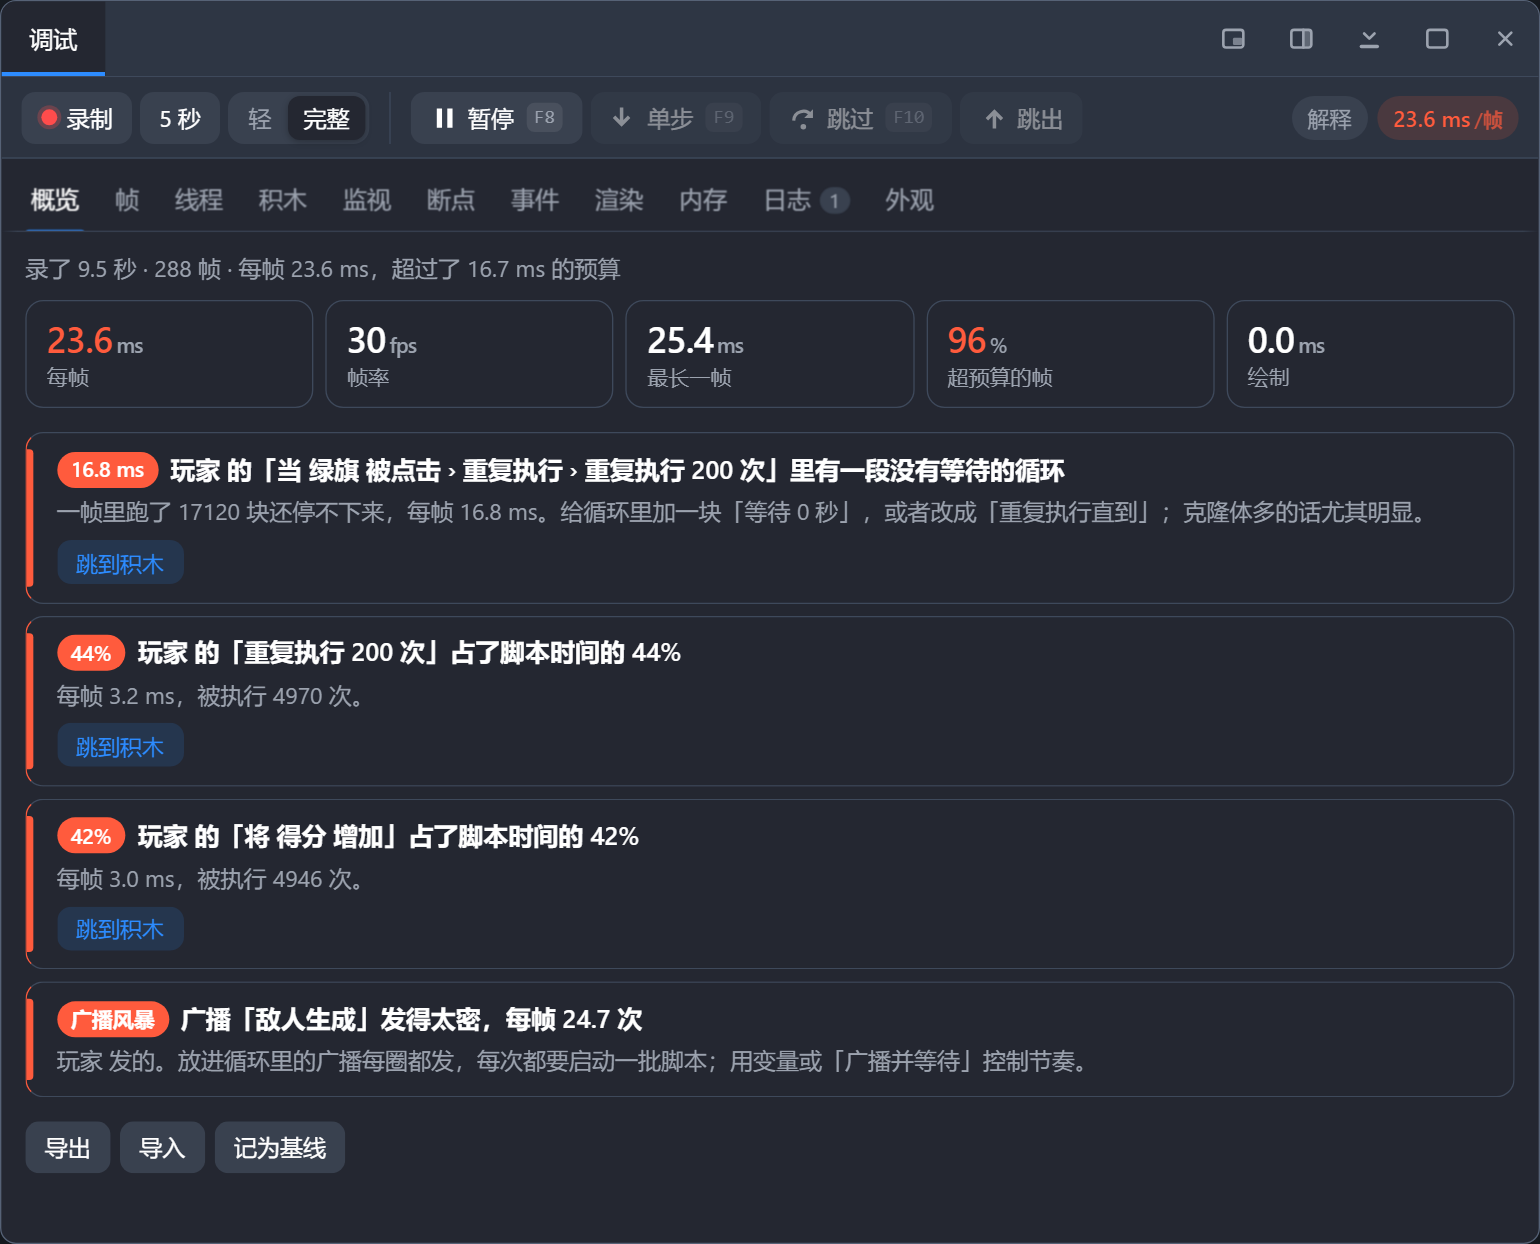Switch to the 帧 tab
This screenshot has height=1244, width=1540.
pos(127,200)
